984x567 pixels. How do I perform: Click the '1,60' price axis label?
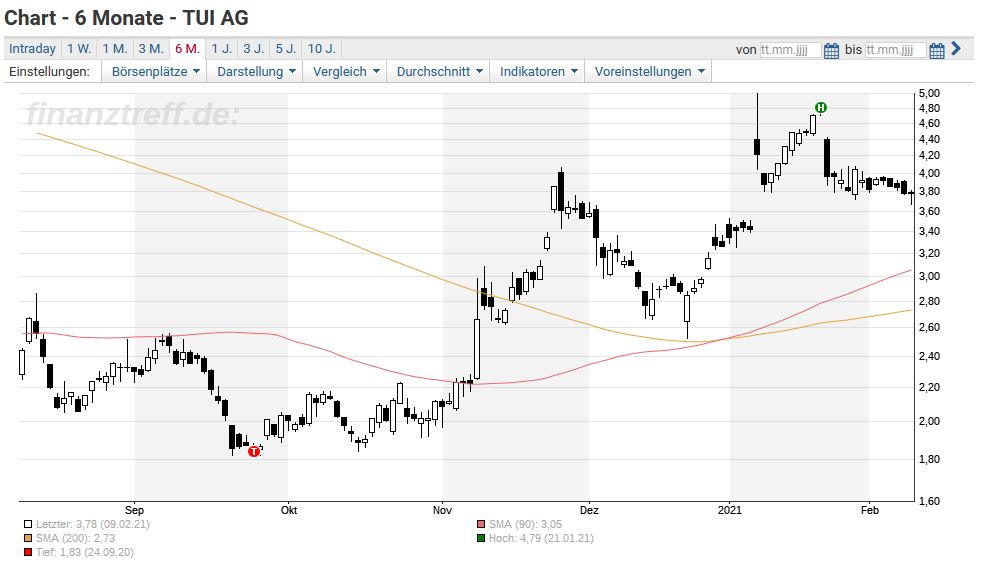[x=929, y=501]
